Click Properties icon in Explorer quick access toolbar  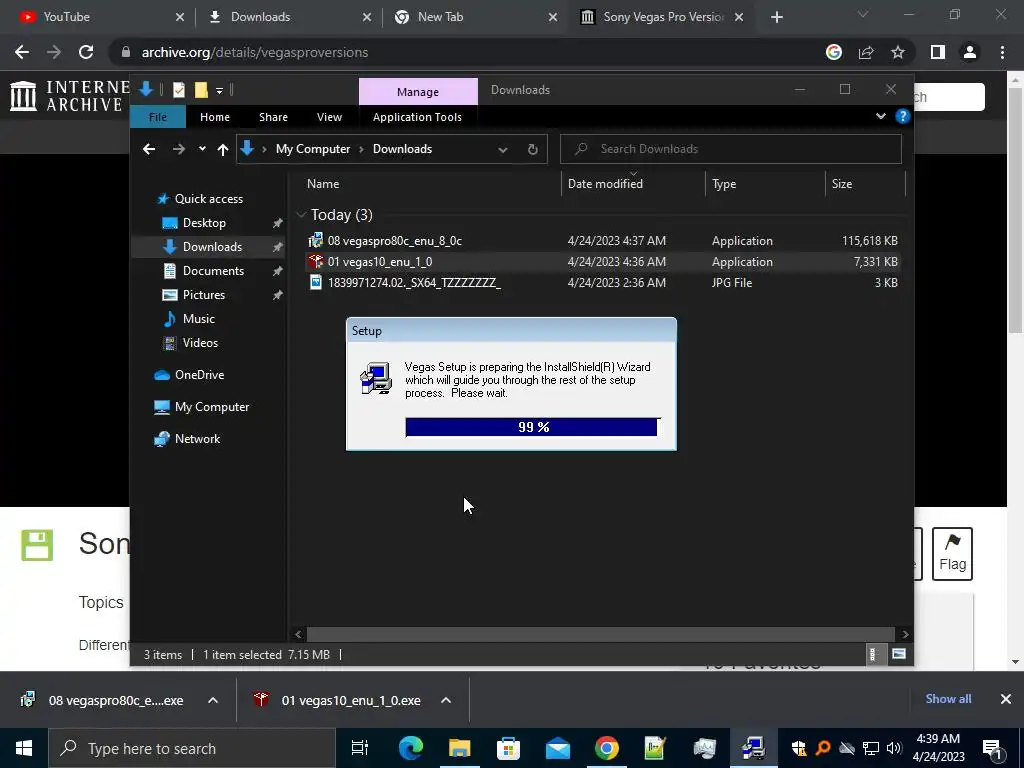tap(178, 89)
